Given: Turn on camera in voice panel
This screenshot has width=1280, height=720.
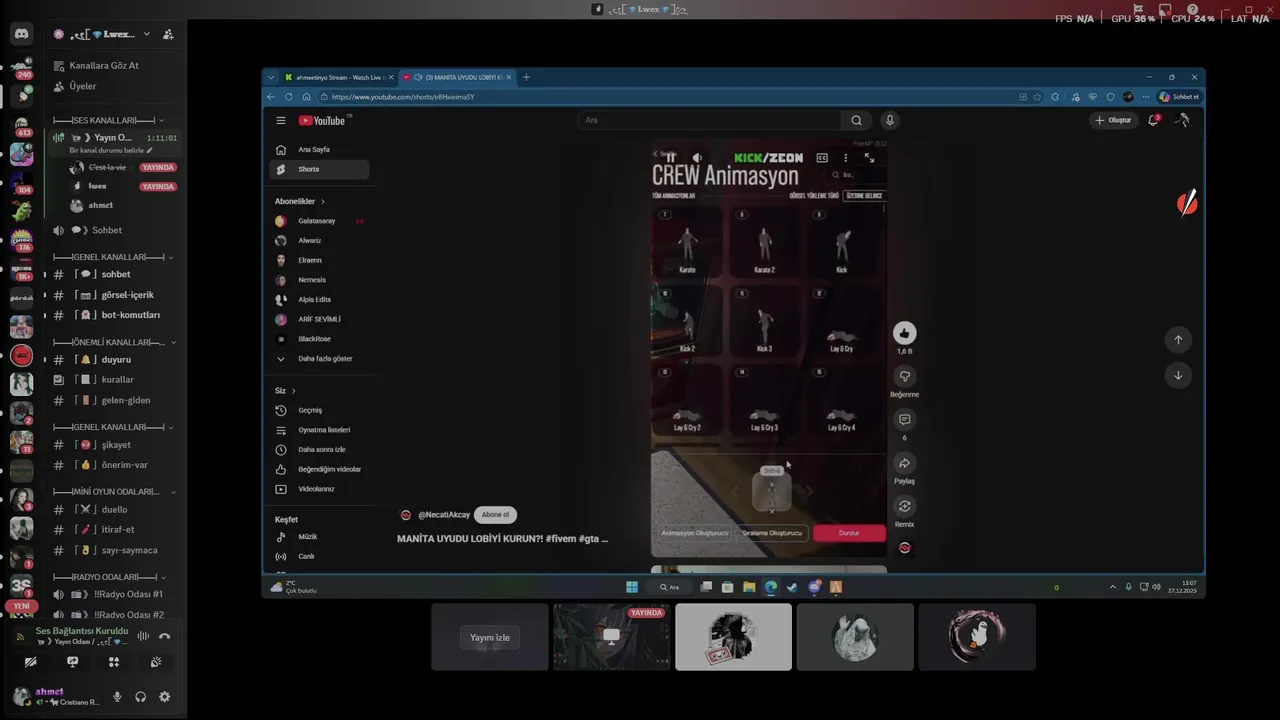Looking at the screenshot, I should [30, 662].
